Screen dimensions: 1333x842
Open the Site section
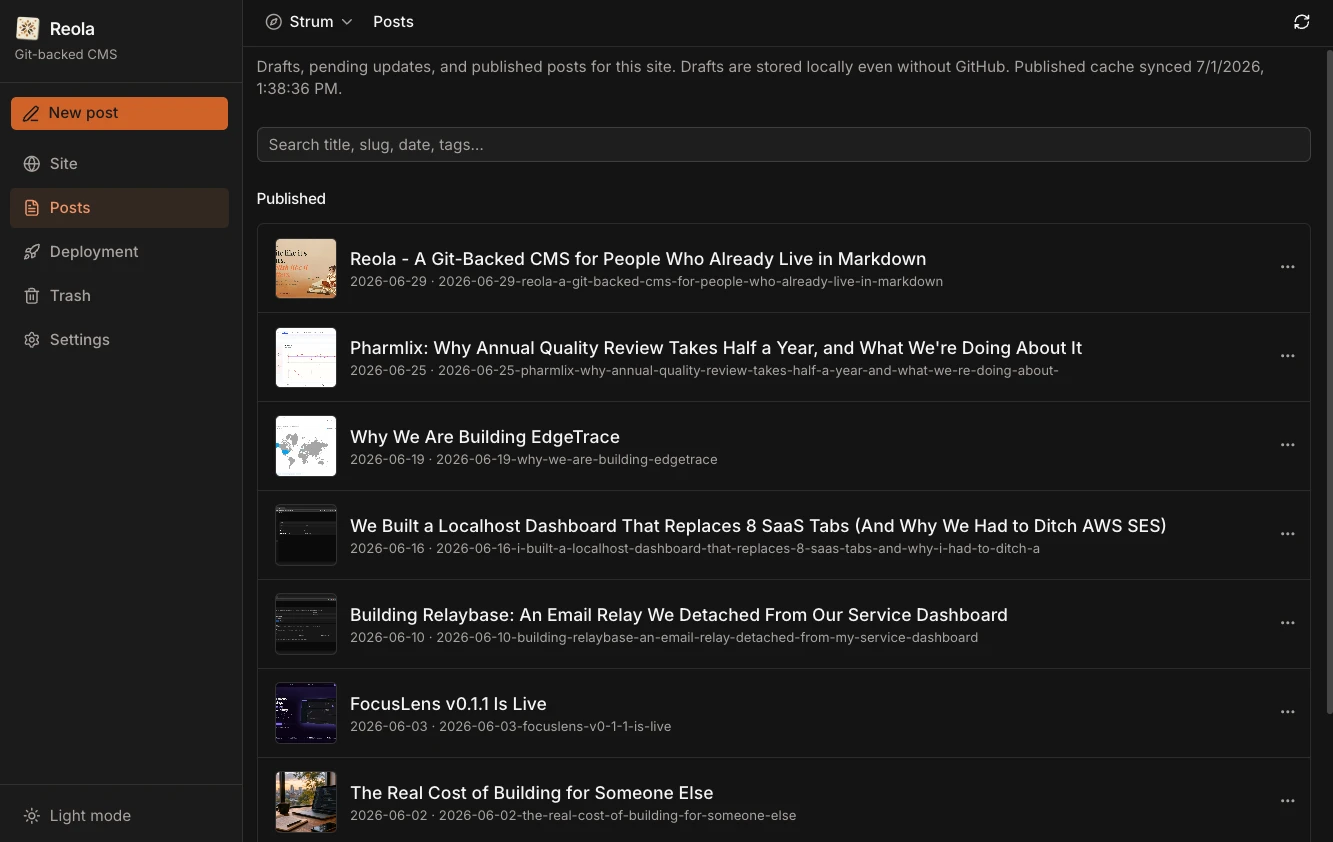119,164
